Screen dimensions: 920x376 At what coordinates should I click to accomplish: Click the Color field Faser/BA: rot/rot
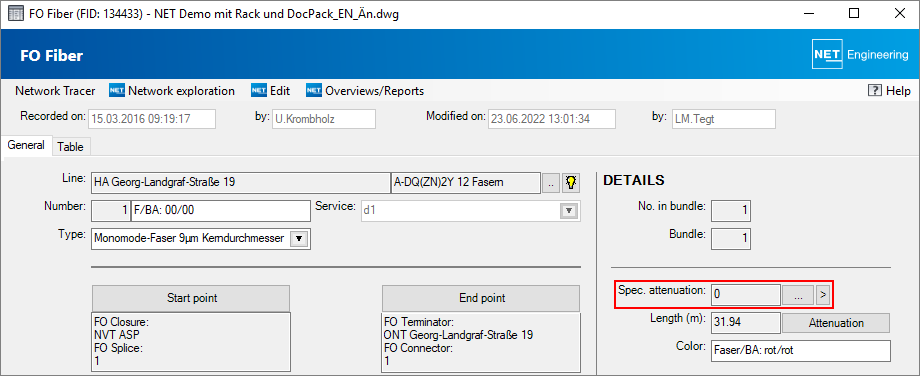pos(800,351)
